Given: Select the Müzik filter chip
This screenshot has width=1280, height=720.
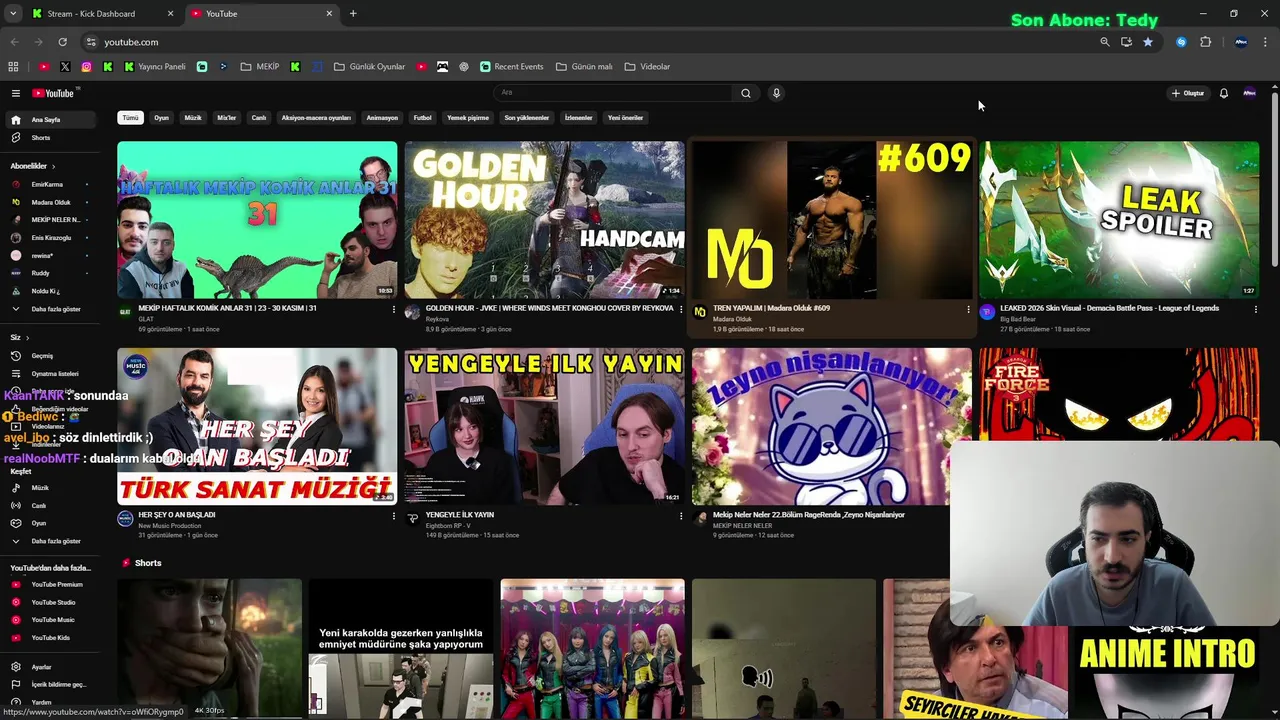Looking at the screenshot, I should pyautogui.click(x=193, y=118).
